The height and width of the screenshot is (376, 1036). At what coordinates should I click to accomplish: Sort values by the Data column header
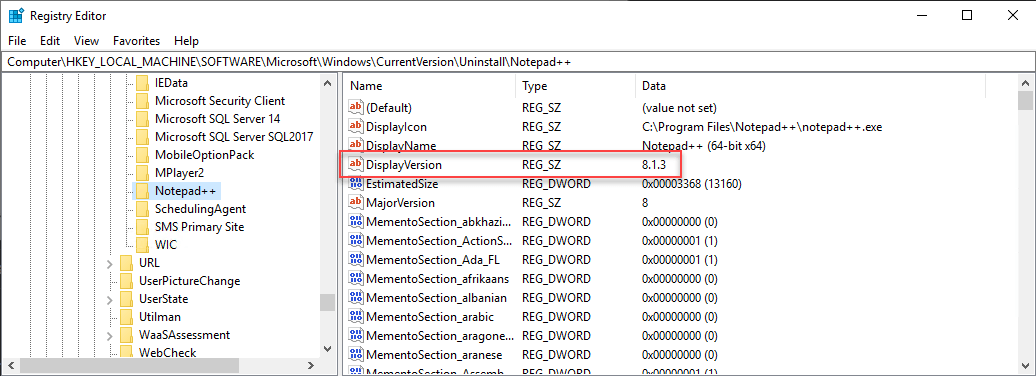click(810, 86)
